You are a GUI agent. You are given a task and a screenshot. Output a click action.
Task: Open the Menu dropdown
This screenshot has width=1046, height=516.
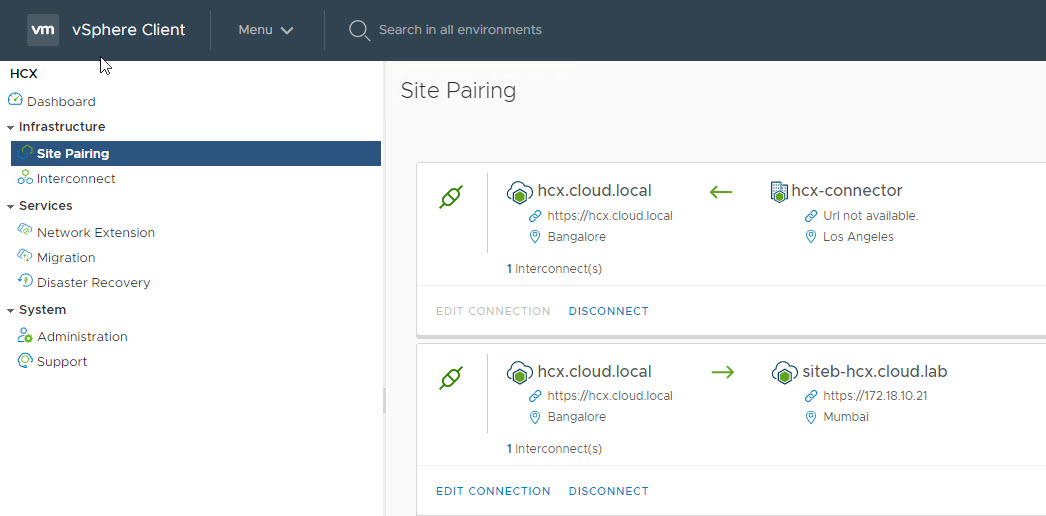[265, 30]
